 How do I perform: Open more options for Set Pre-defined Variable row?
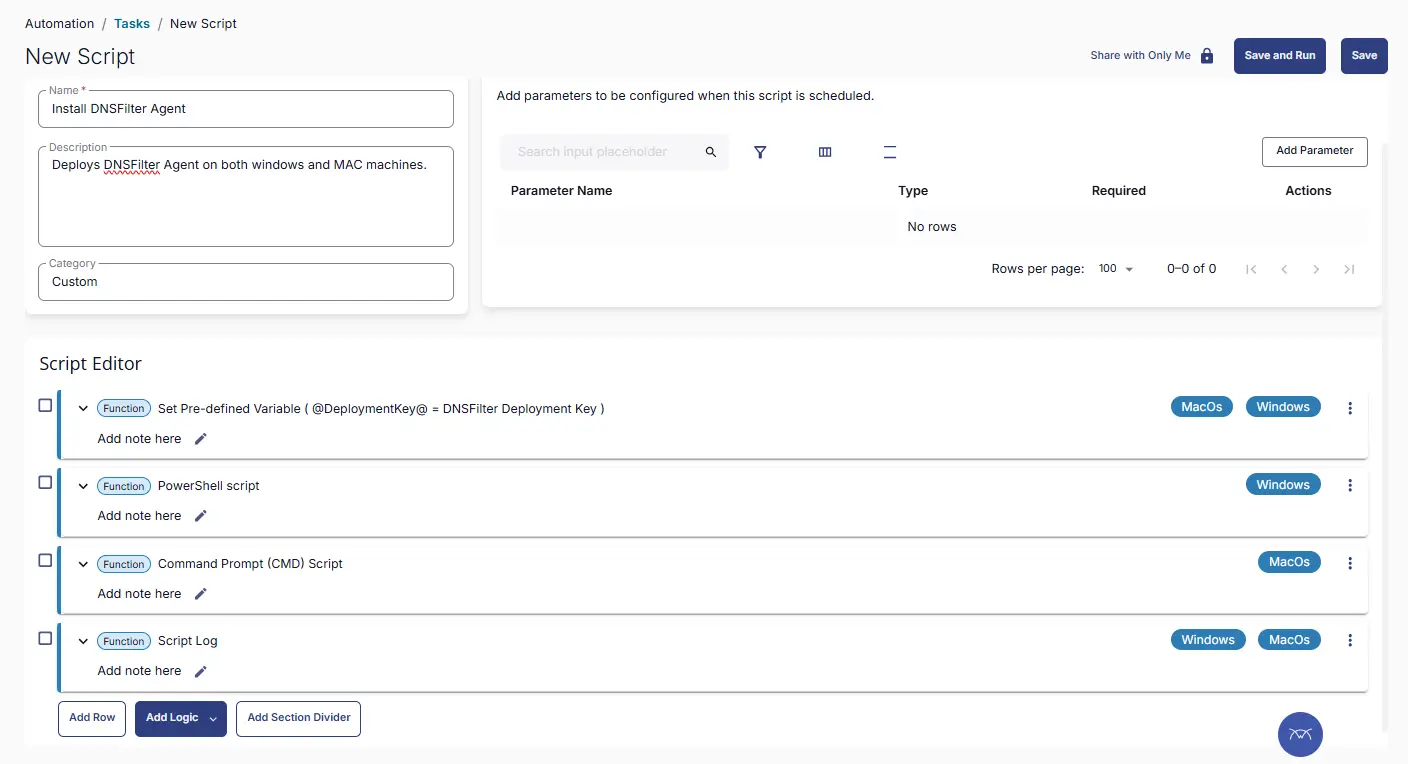[1350, 408]
